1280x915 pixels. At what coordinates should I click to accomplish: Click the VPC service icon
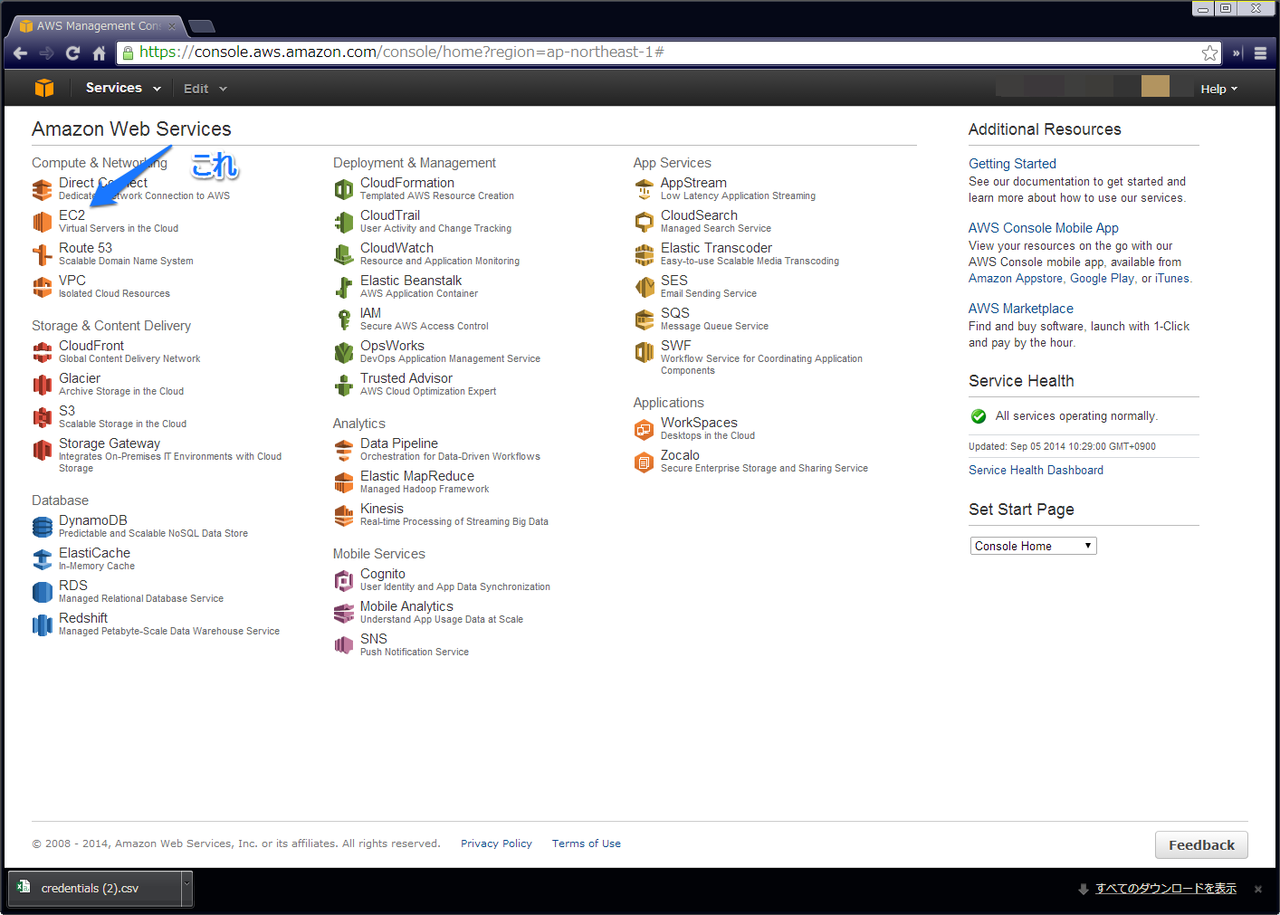point(42,287)
